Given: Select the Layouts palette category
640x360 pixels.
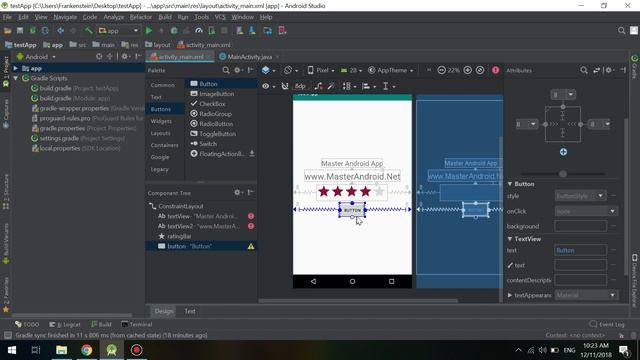Looking at the screenshot, I should 160,133.
